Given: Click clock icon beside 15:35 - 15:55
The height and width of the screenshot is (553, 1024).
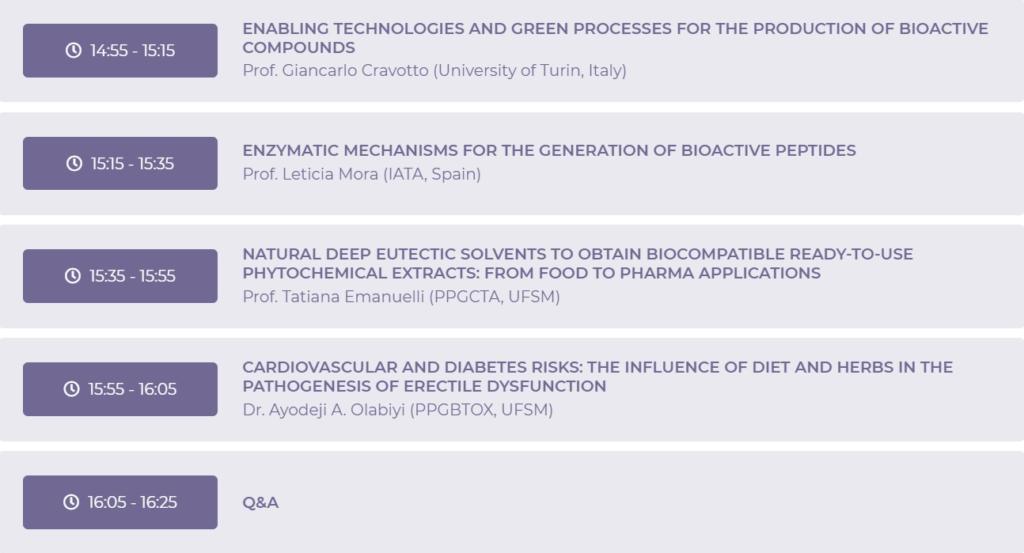Looking at the screenshot, I should click(x=72, y=276).
